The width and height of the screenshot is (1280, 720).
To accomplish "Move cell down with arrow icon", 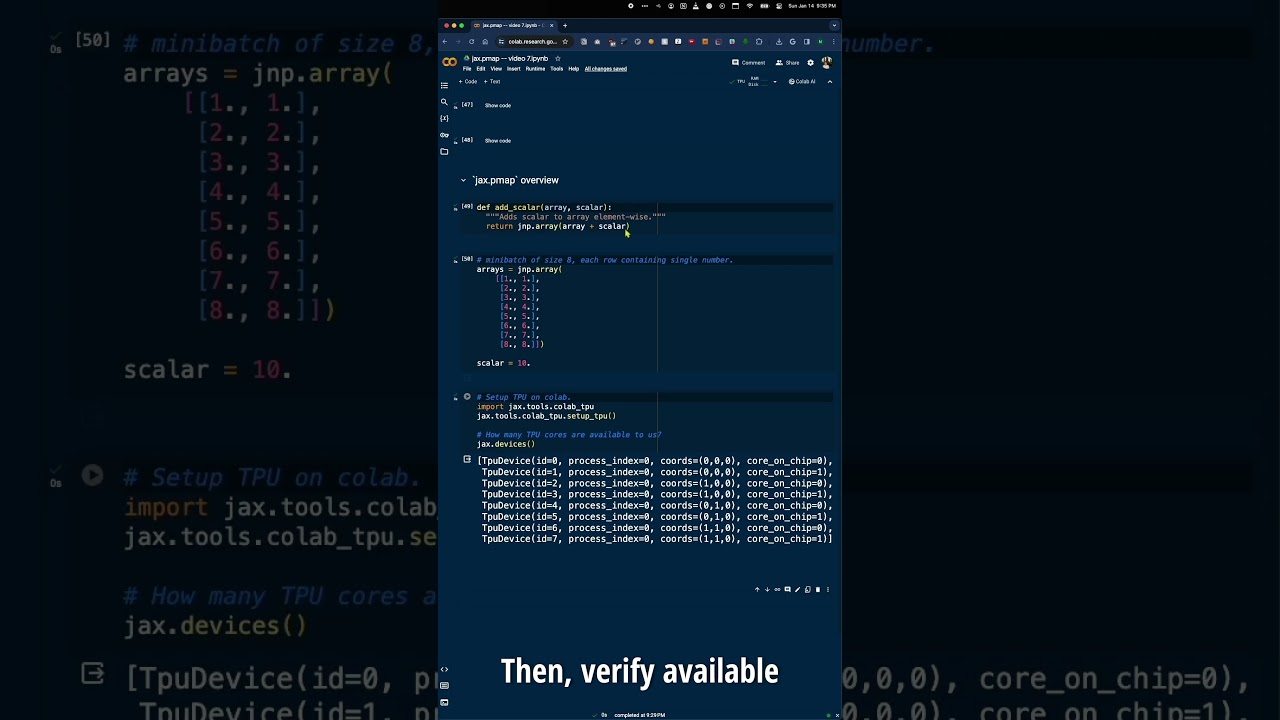I will (x=767, y=590).
